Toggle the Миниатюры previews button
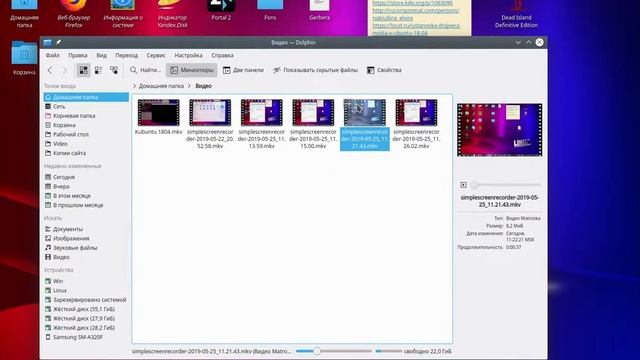The width and height of the screenshot is (640, 360). [191, 70]
